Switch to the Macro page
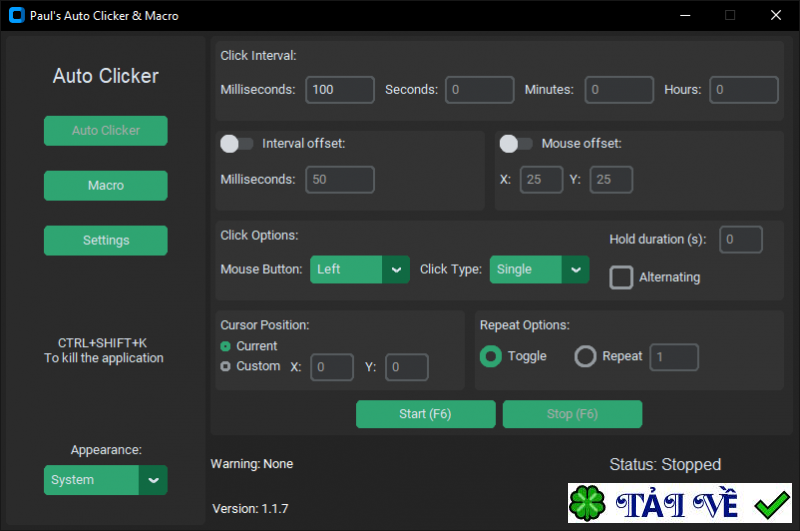This screenshot has height=531, width=800. [x=106, y=185]
